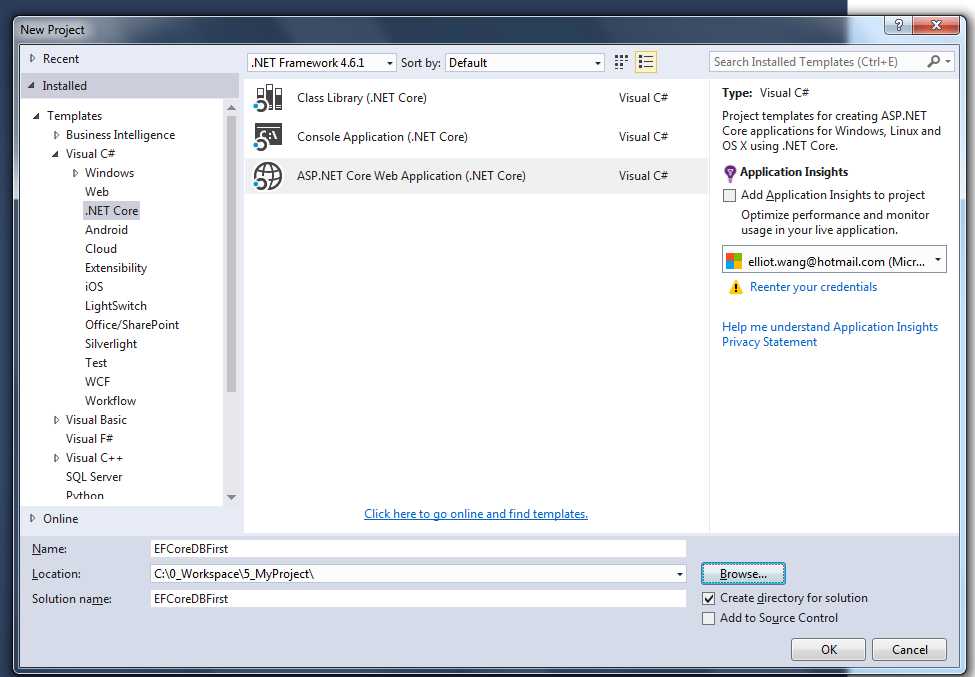
Task: Click the search magnifier icon
Action: click(933, 62)
